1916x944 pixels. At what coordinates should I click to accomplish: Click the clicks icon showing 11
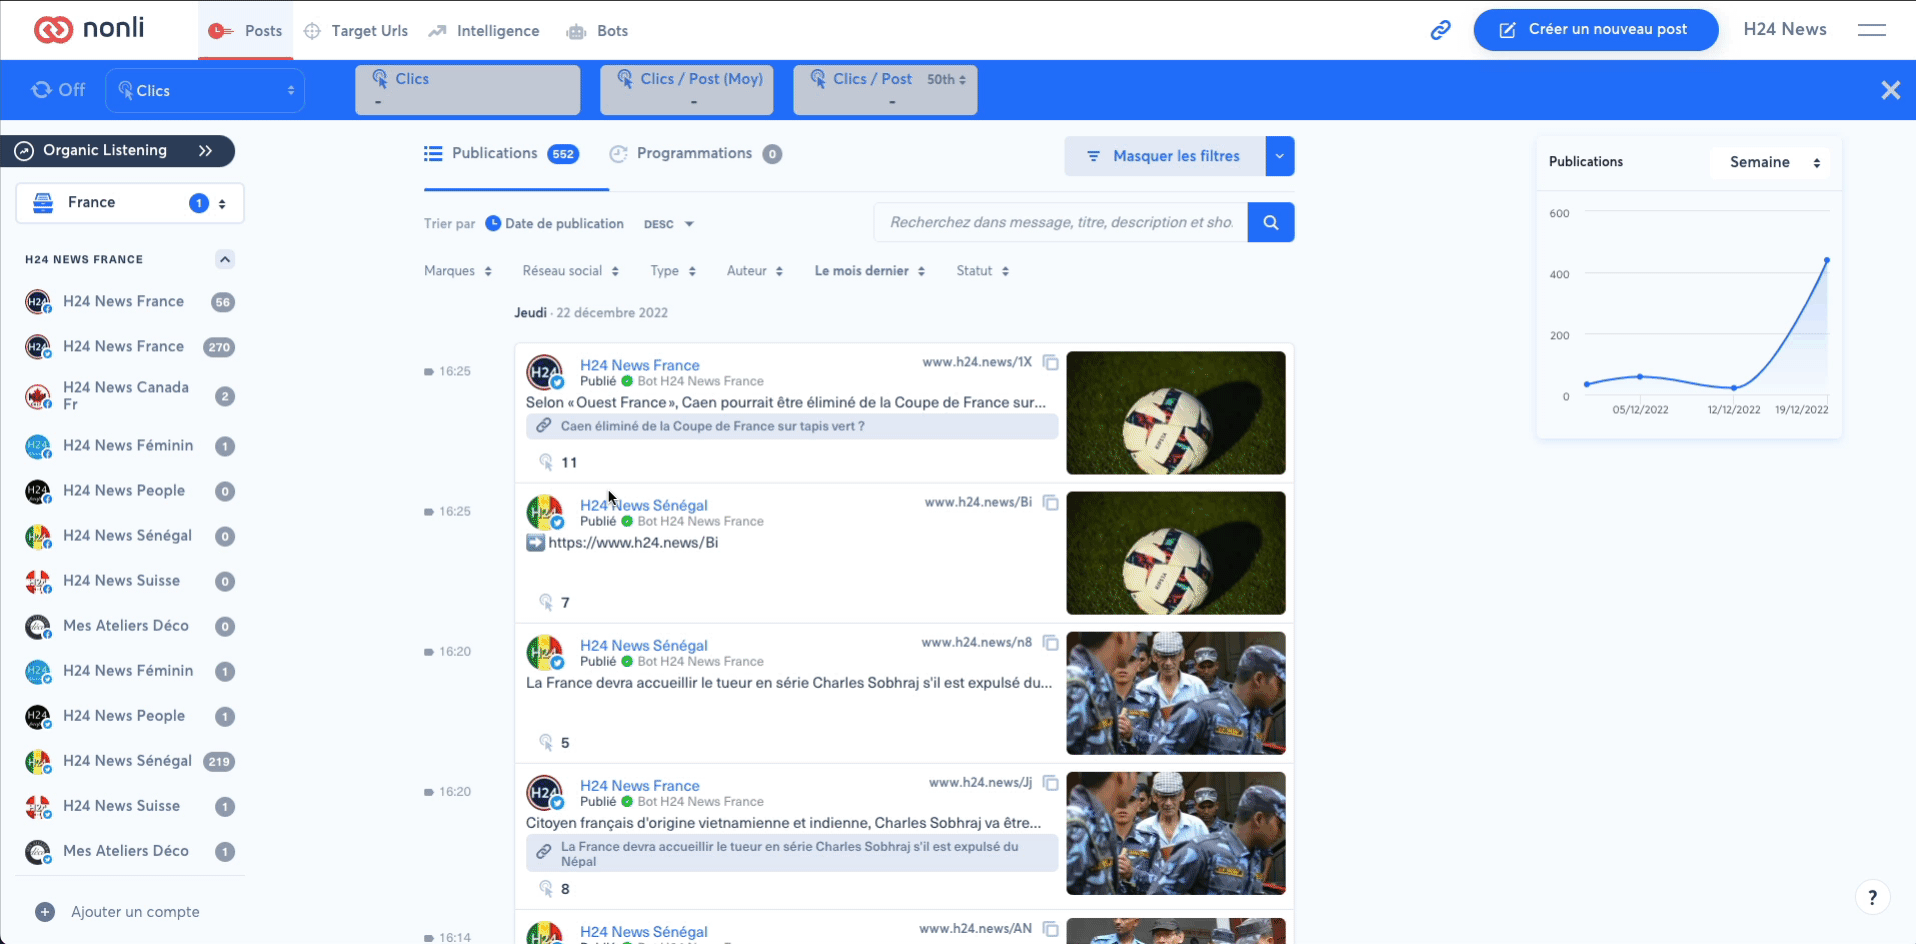click(x=546, y=462)
